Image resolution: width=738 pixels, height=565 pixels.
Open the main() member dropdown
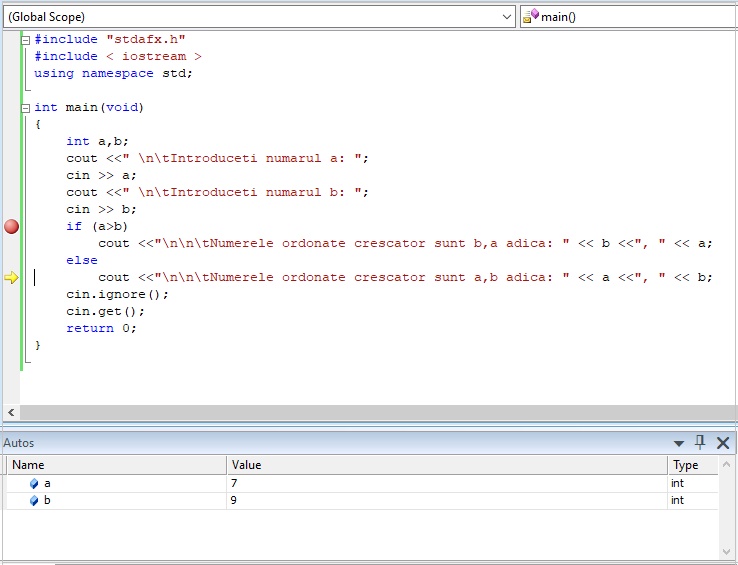pos(629,17)
